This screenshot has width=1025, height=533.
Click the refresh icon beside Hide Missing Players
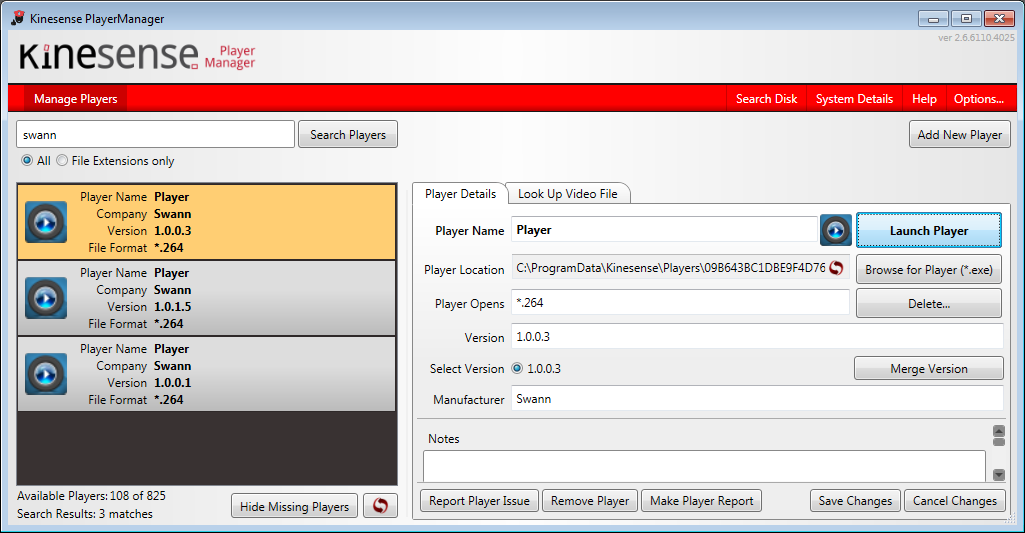point(380,506)
